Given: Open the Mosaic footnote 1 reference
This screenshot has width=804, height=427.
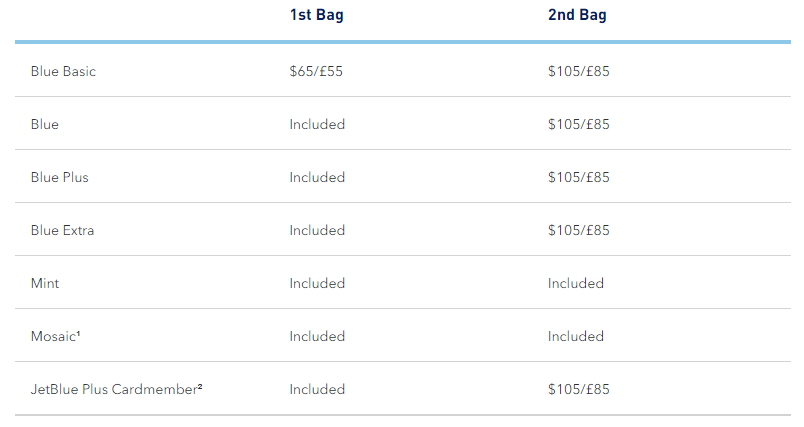Looking at the screenshot, I should coord(80,334).
